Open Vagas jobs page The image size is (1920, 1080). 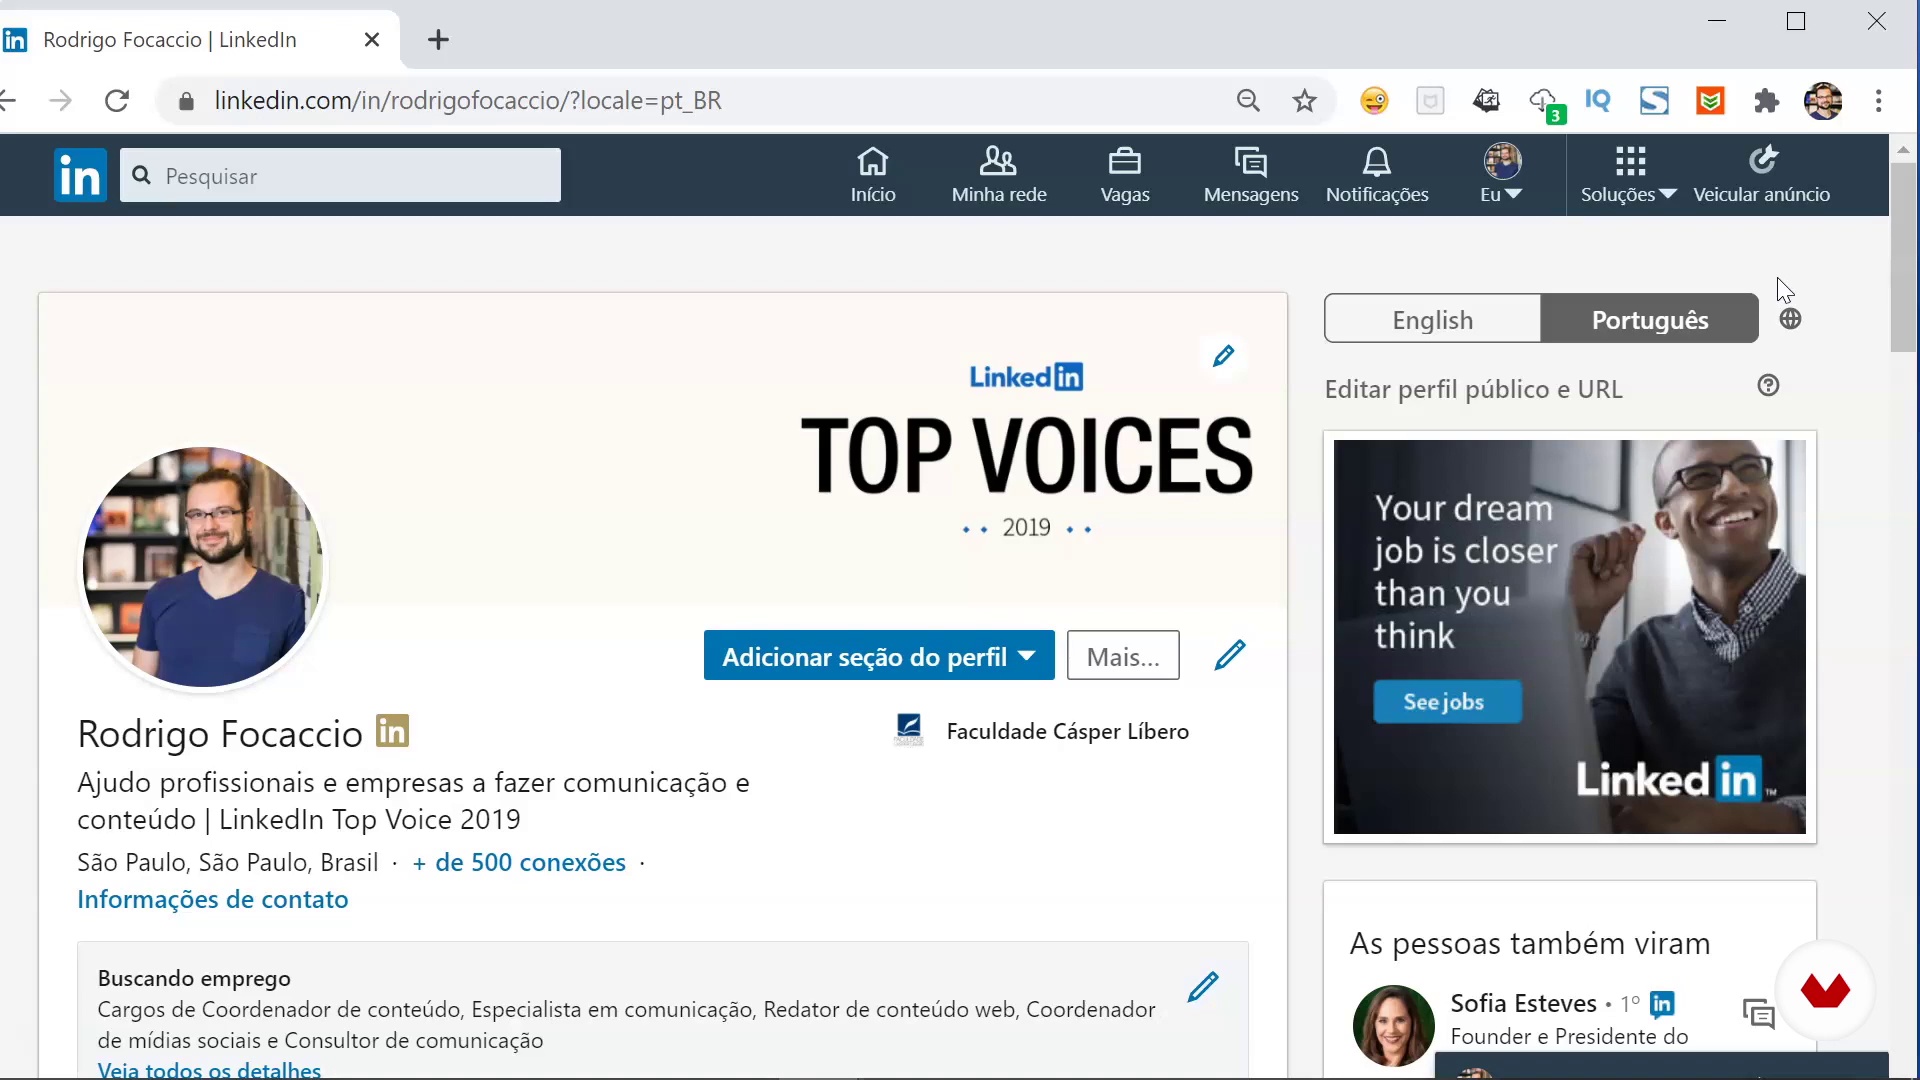[x=1125, y=175]
